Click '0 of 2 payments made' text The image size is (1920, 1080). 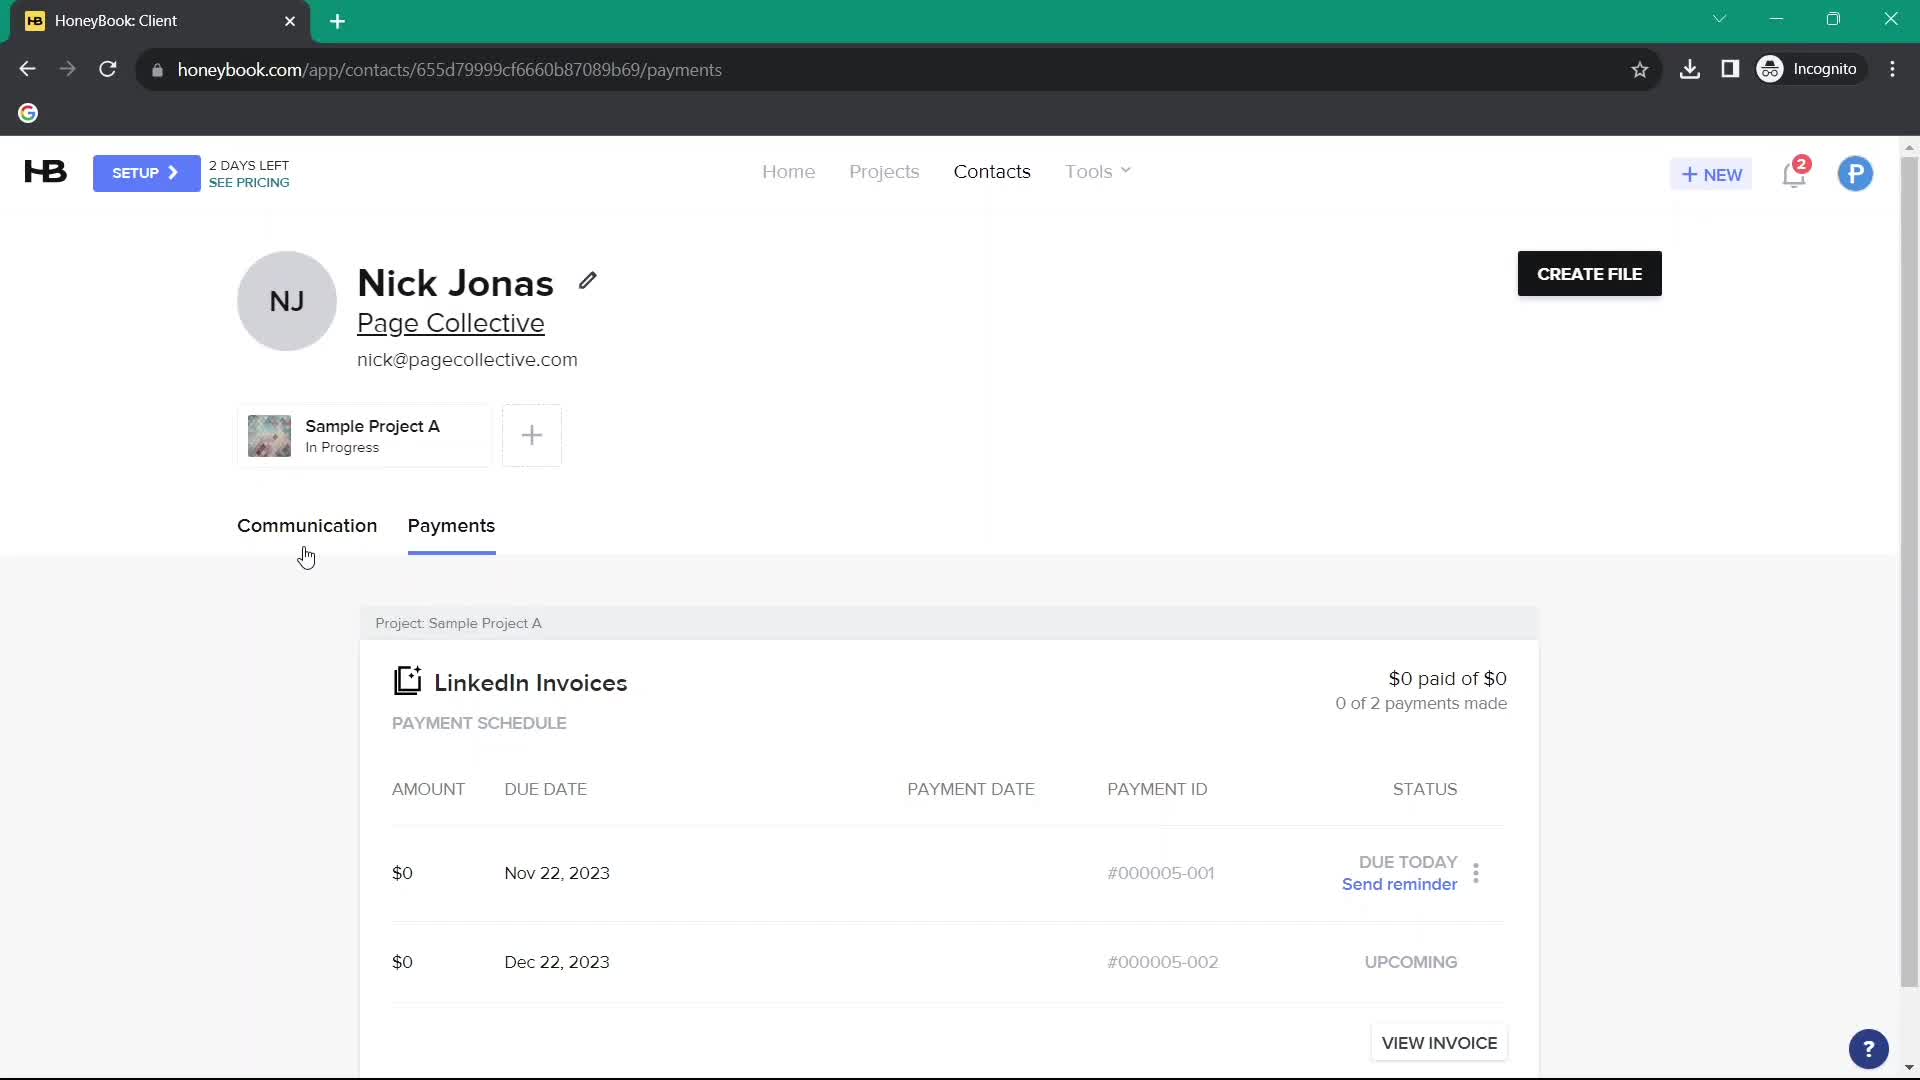[x=1421, y=704]
